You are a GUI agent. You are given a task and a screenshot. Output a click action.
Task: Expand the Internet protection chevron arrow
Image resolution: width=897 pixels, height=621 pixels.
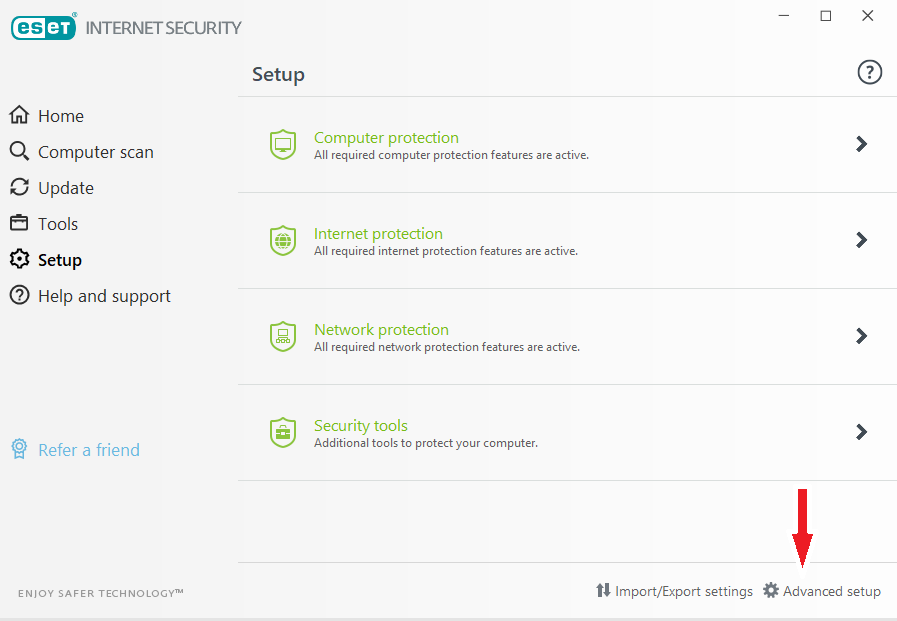[x=861, y=240]
